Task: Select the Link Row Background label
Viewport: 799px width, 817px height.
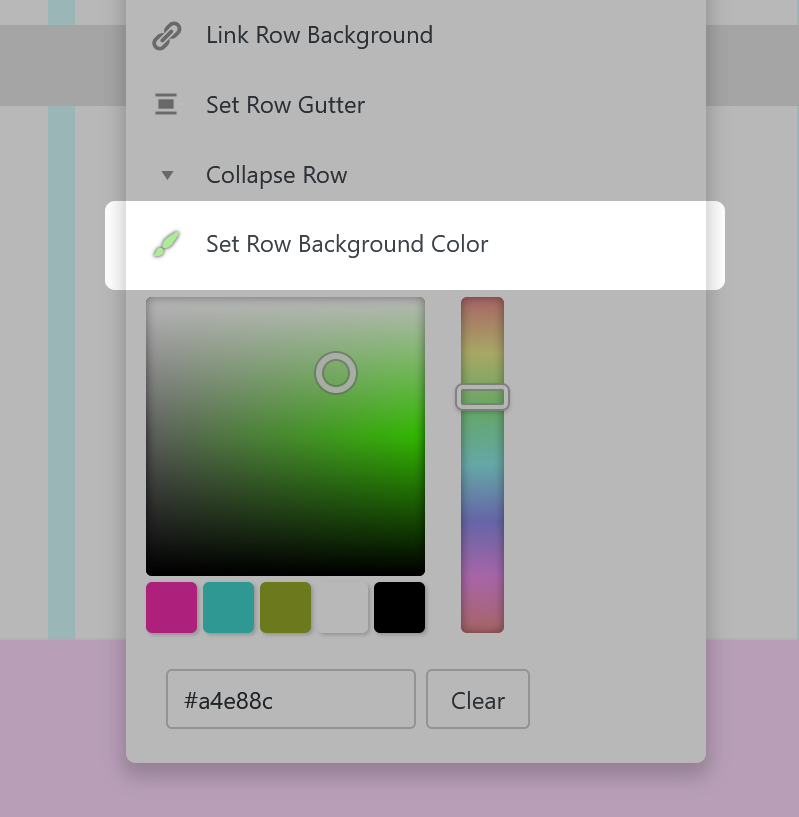Action: click(x=319, y=36)
